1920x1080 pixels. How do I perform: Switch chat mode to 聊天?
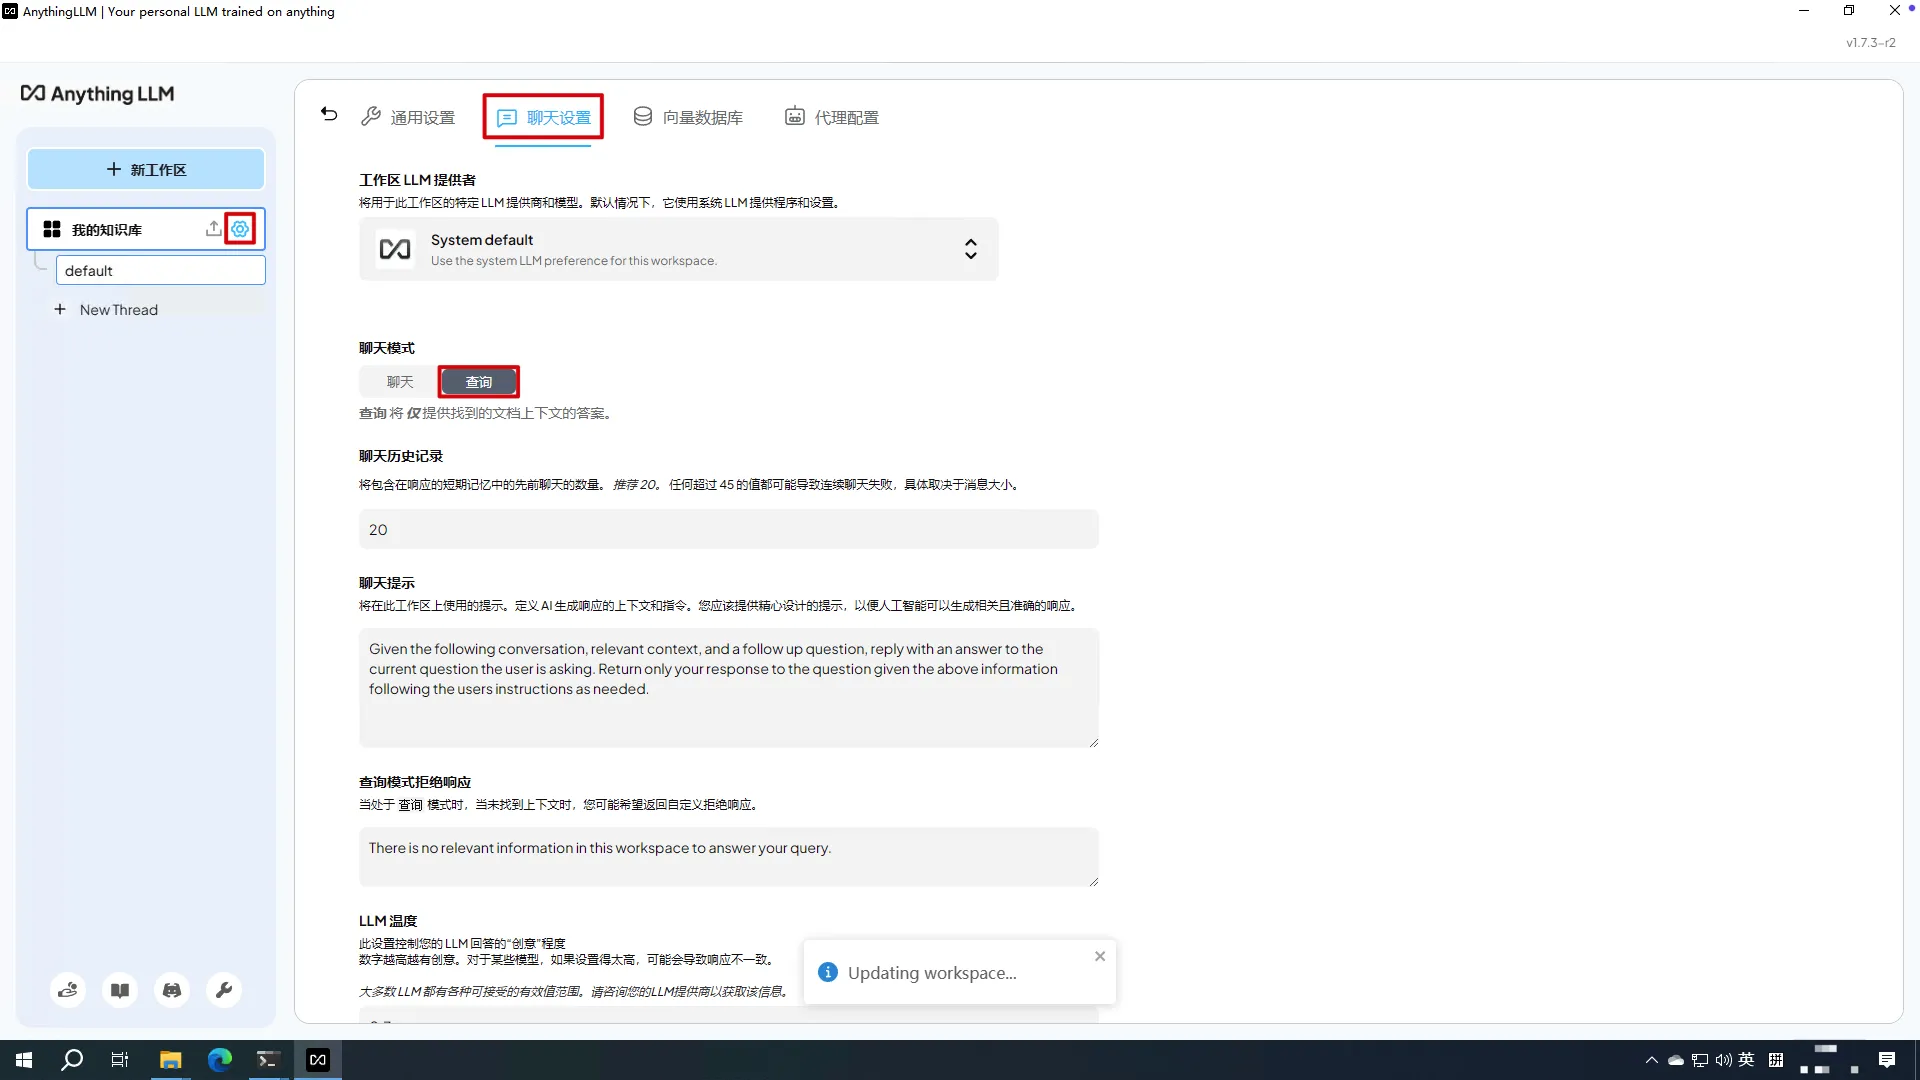click(x=400, y=382)
